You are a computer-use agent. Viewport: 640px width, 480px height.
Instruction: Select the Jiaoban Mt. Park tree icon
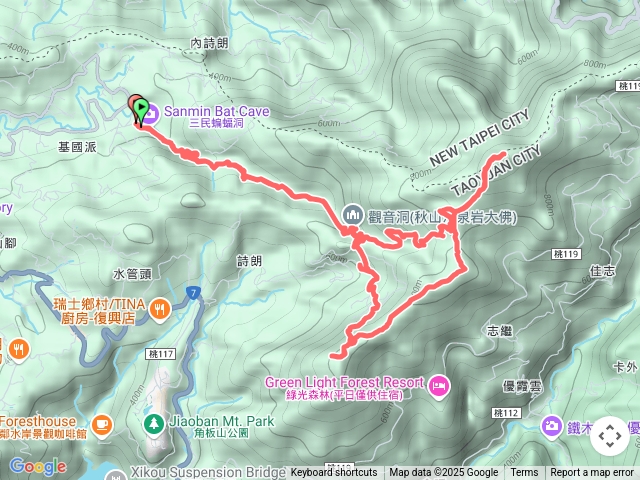(x=154, y=424)
